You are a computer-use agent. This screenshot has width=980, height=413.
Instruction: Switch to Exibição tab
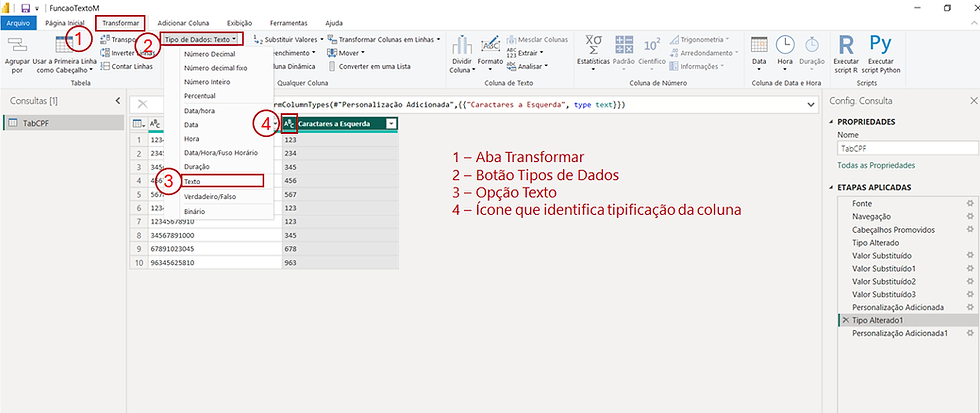point(240,22)
